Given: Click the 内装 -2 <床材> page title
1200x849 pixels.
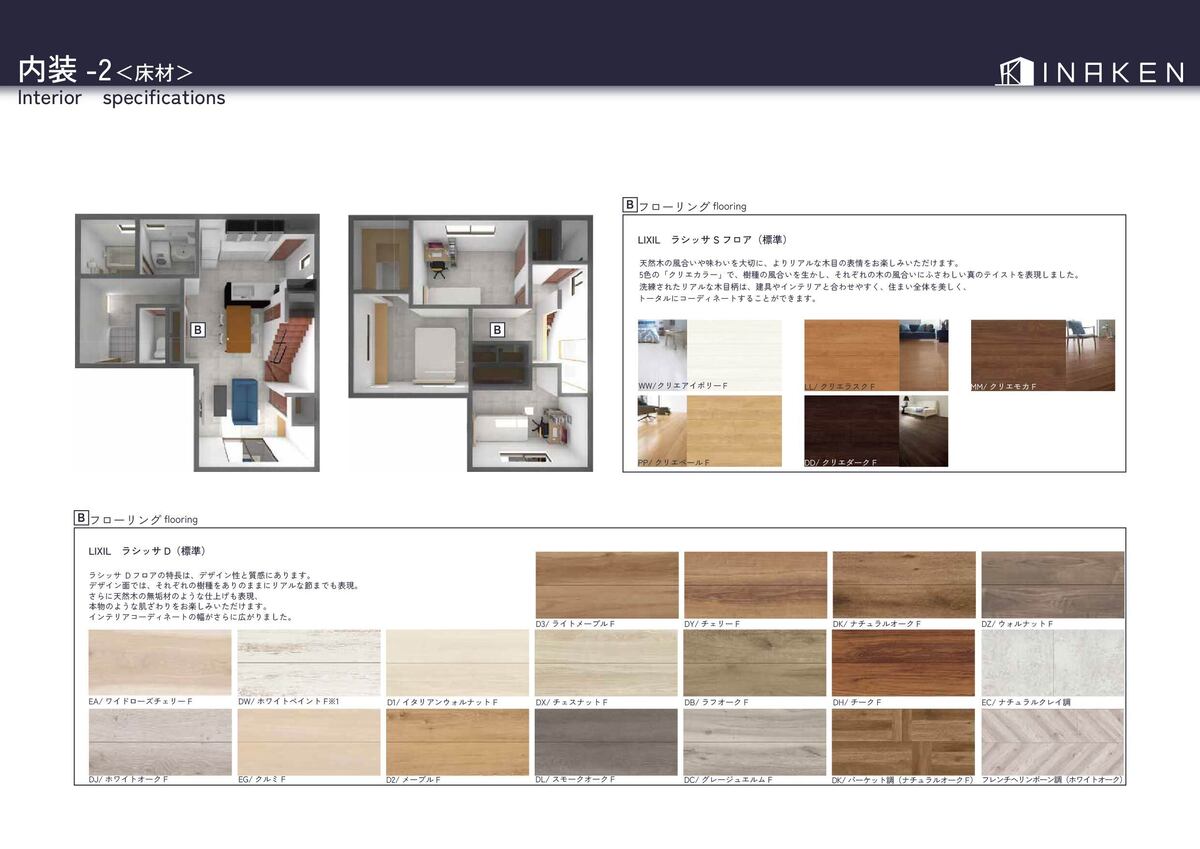Looking at the screenshot, I should pos(105,71).
